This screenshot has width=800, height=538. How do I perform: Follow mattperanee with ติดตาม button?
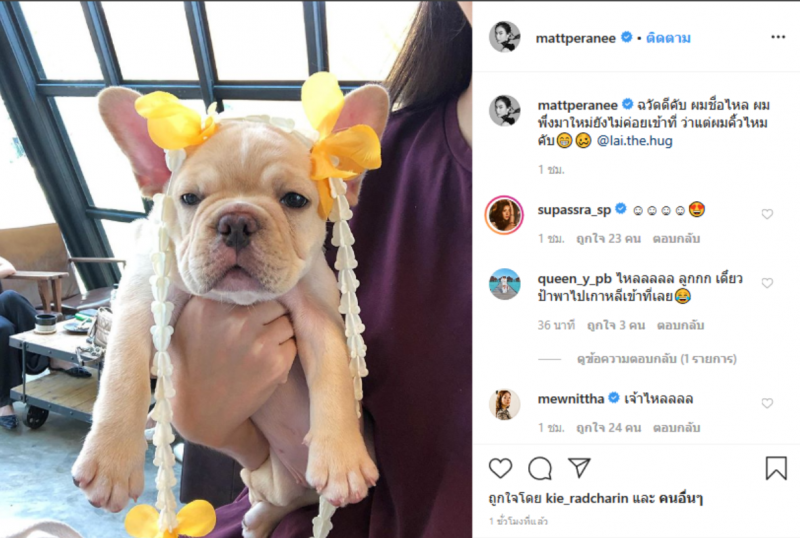(668, 38)
